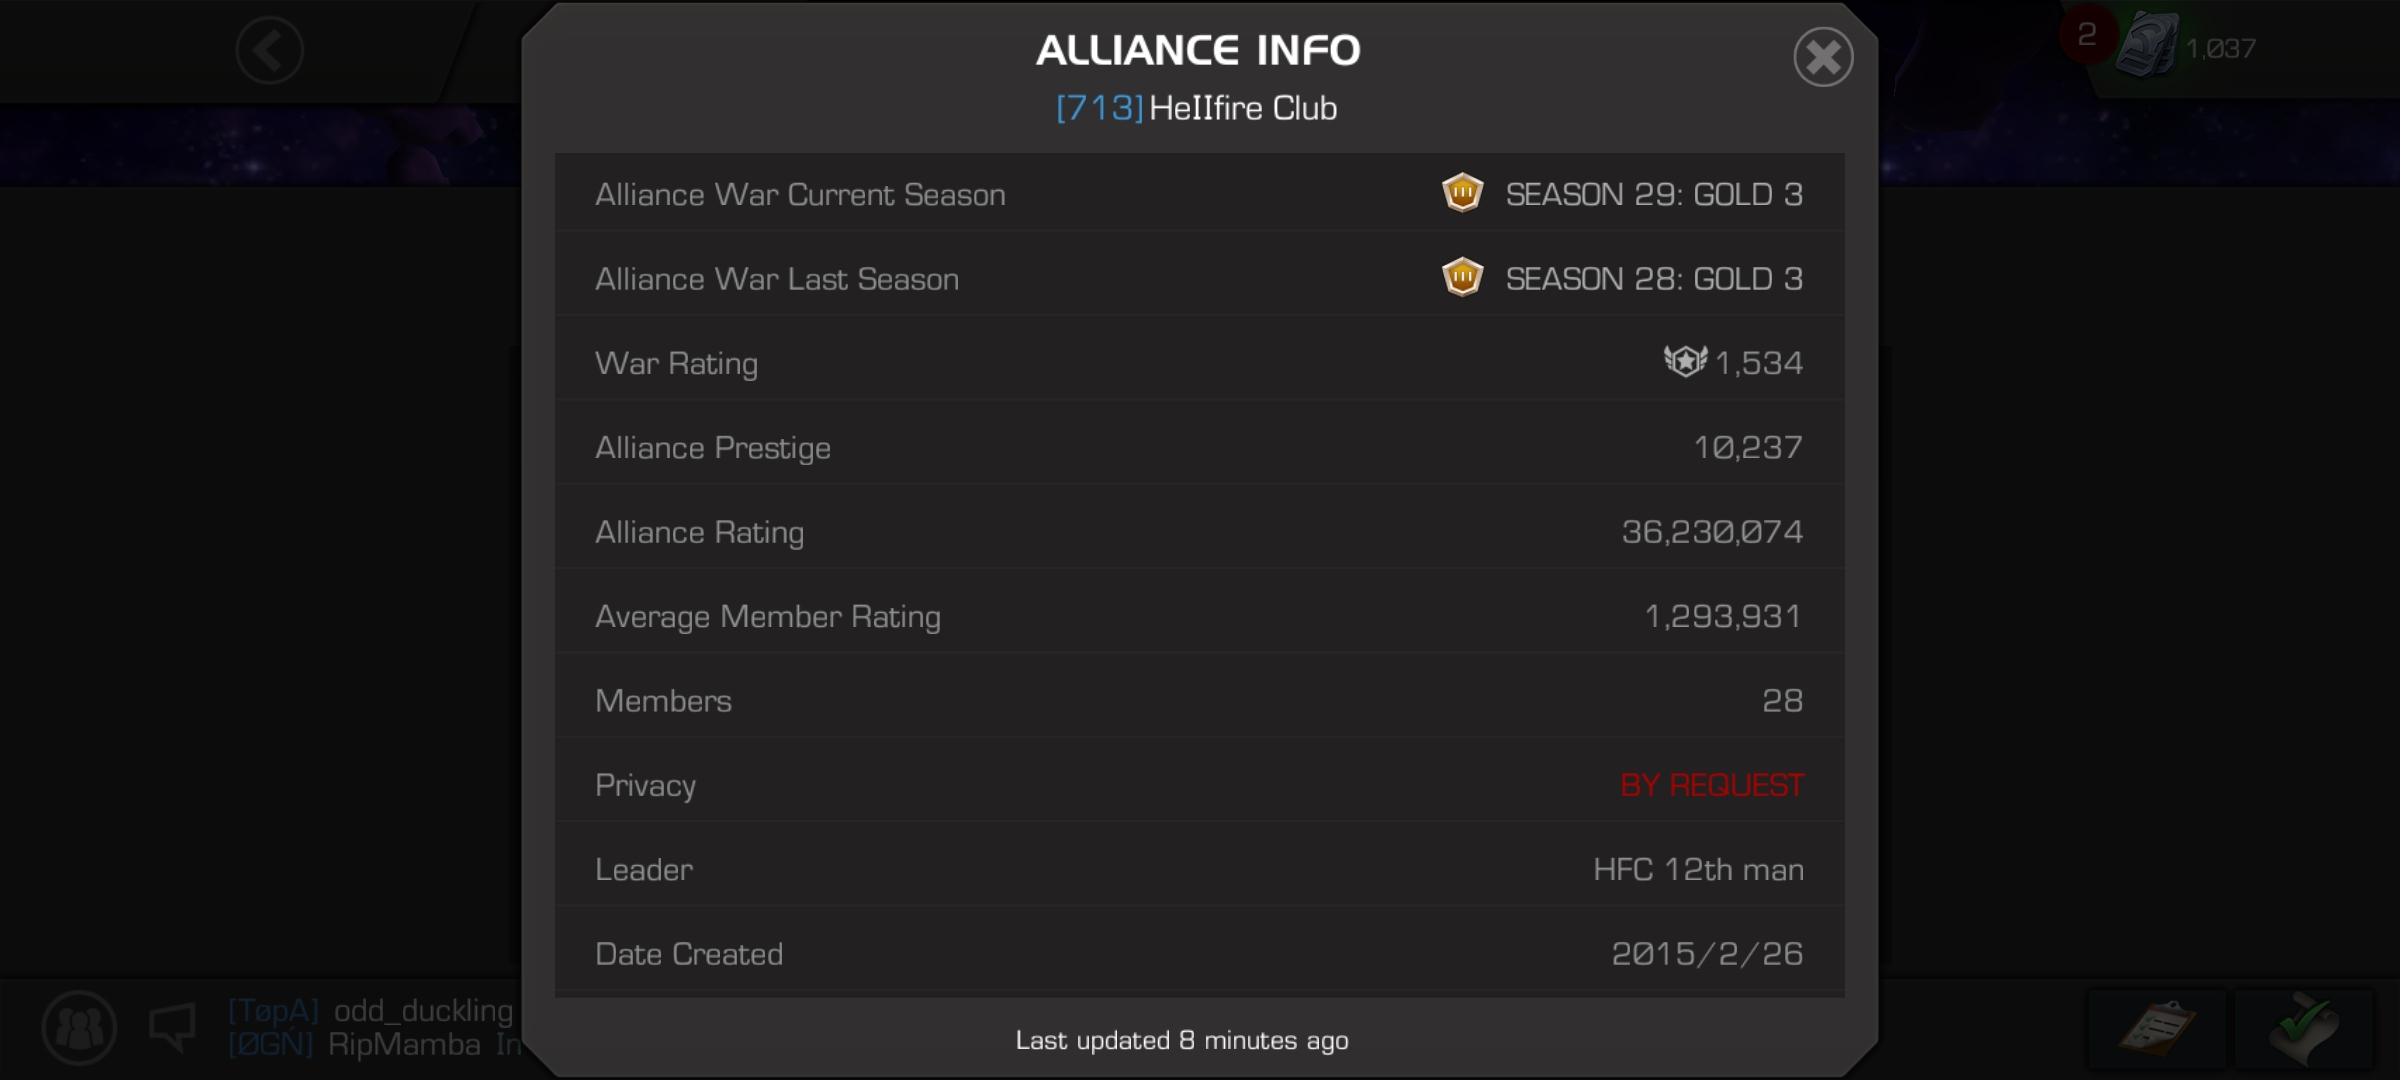Image resolution: width=2400 pixels, height=1080 pixels.
Task: Select the Alliance Prestige row
Action: [1200, 447]
